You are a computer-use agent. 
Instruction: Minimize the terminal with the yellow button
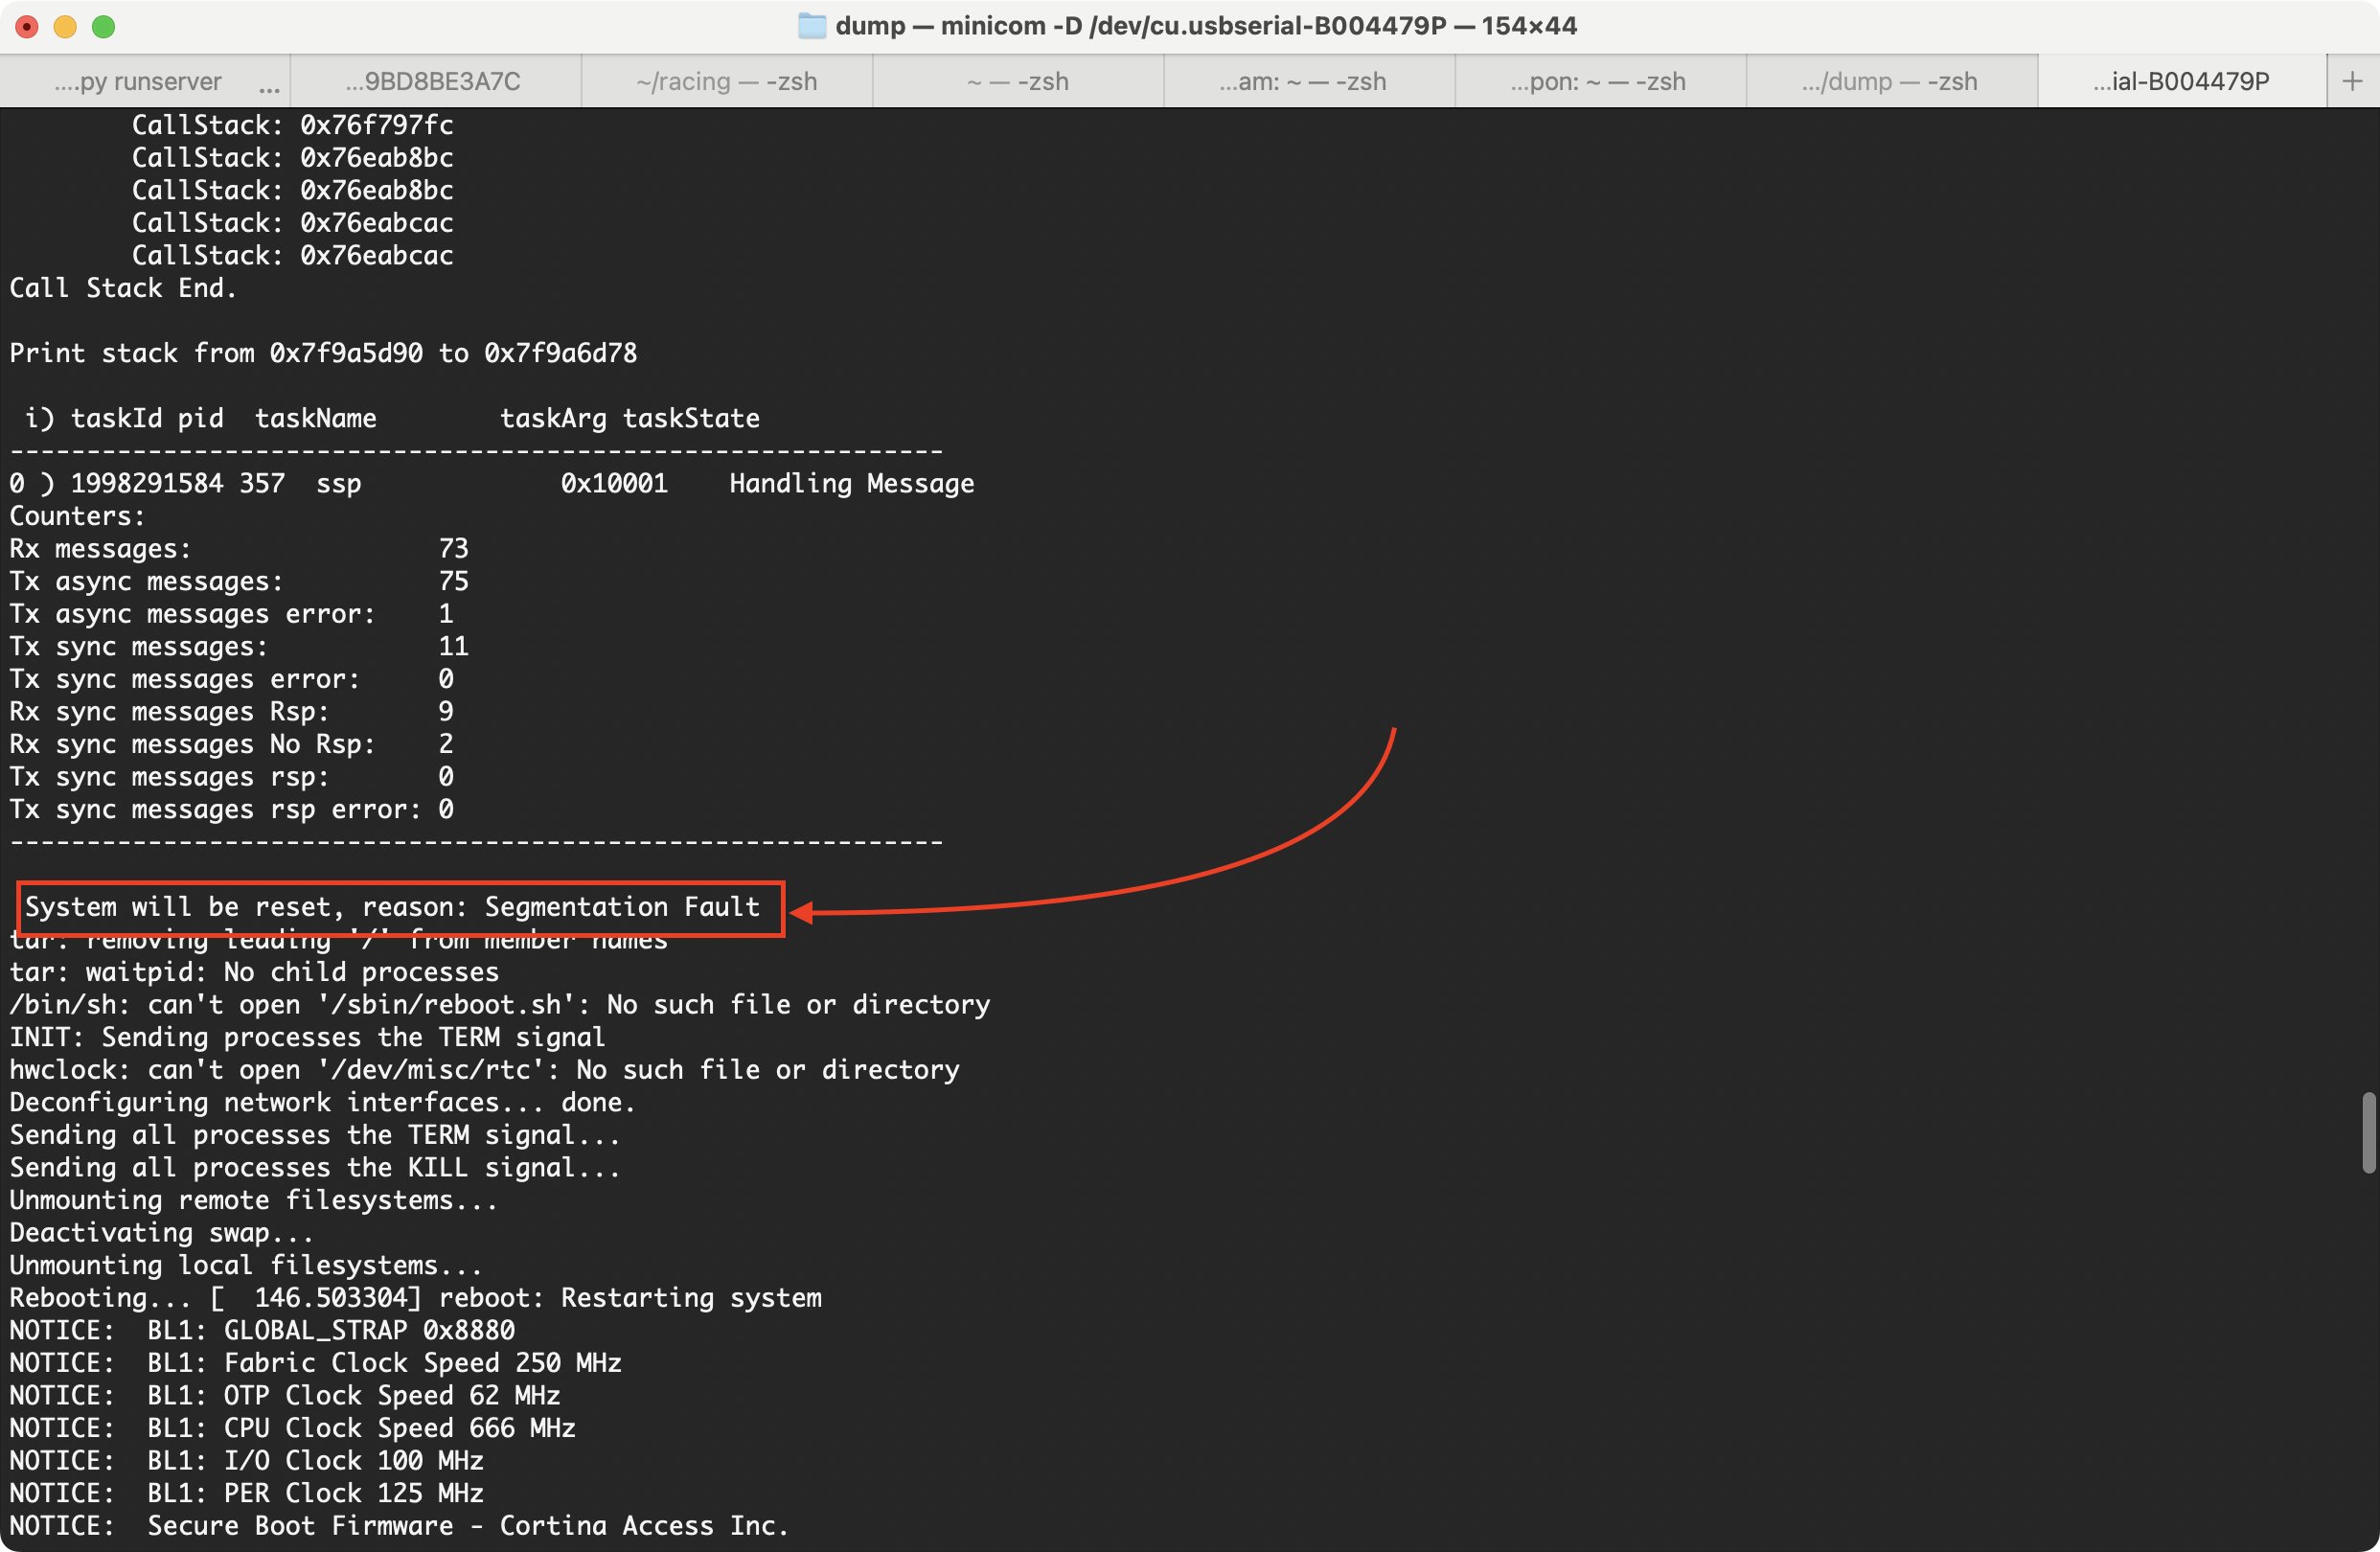coord(65,26)
